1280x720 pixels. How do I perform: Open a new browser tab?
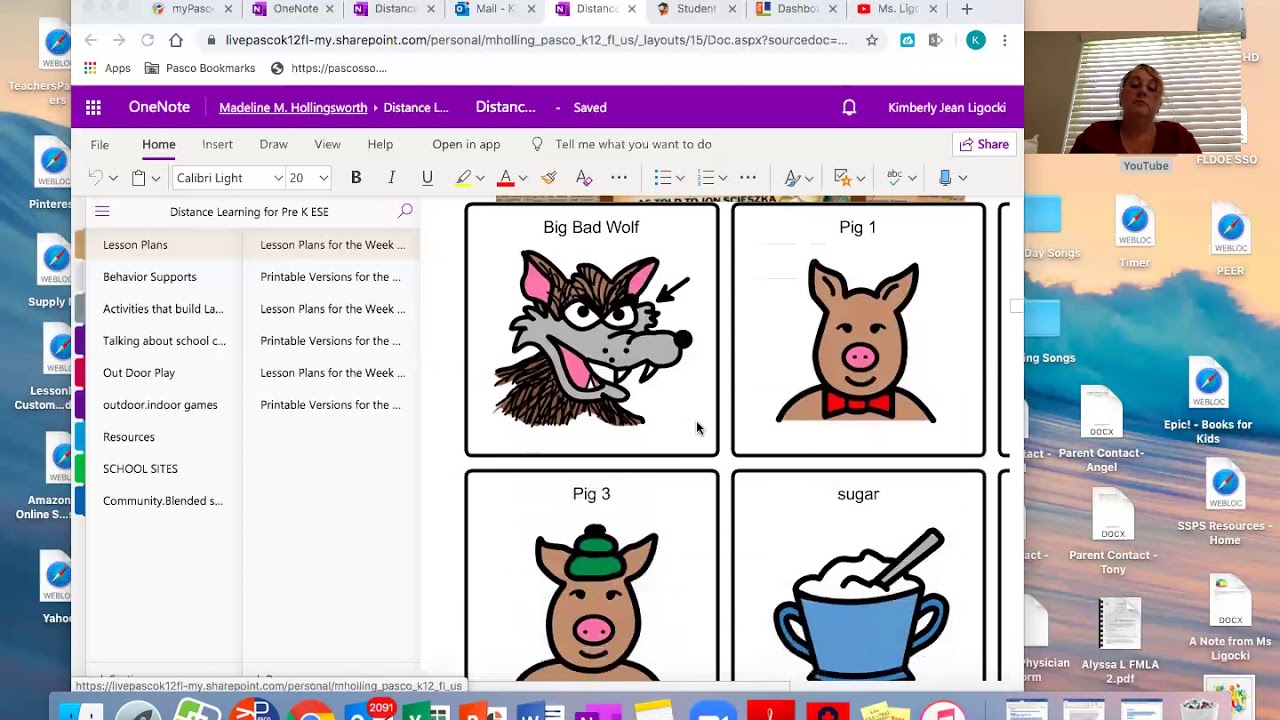pos(966,9)
